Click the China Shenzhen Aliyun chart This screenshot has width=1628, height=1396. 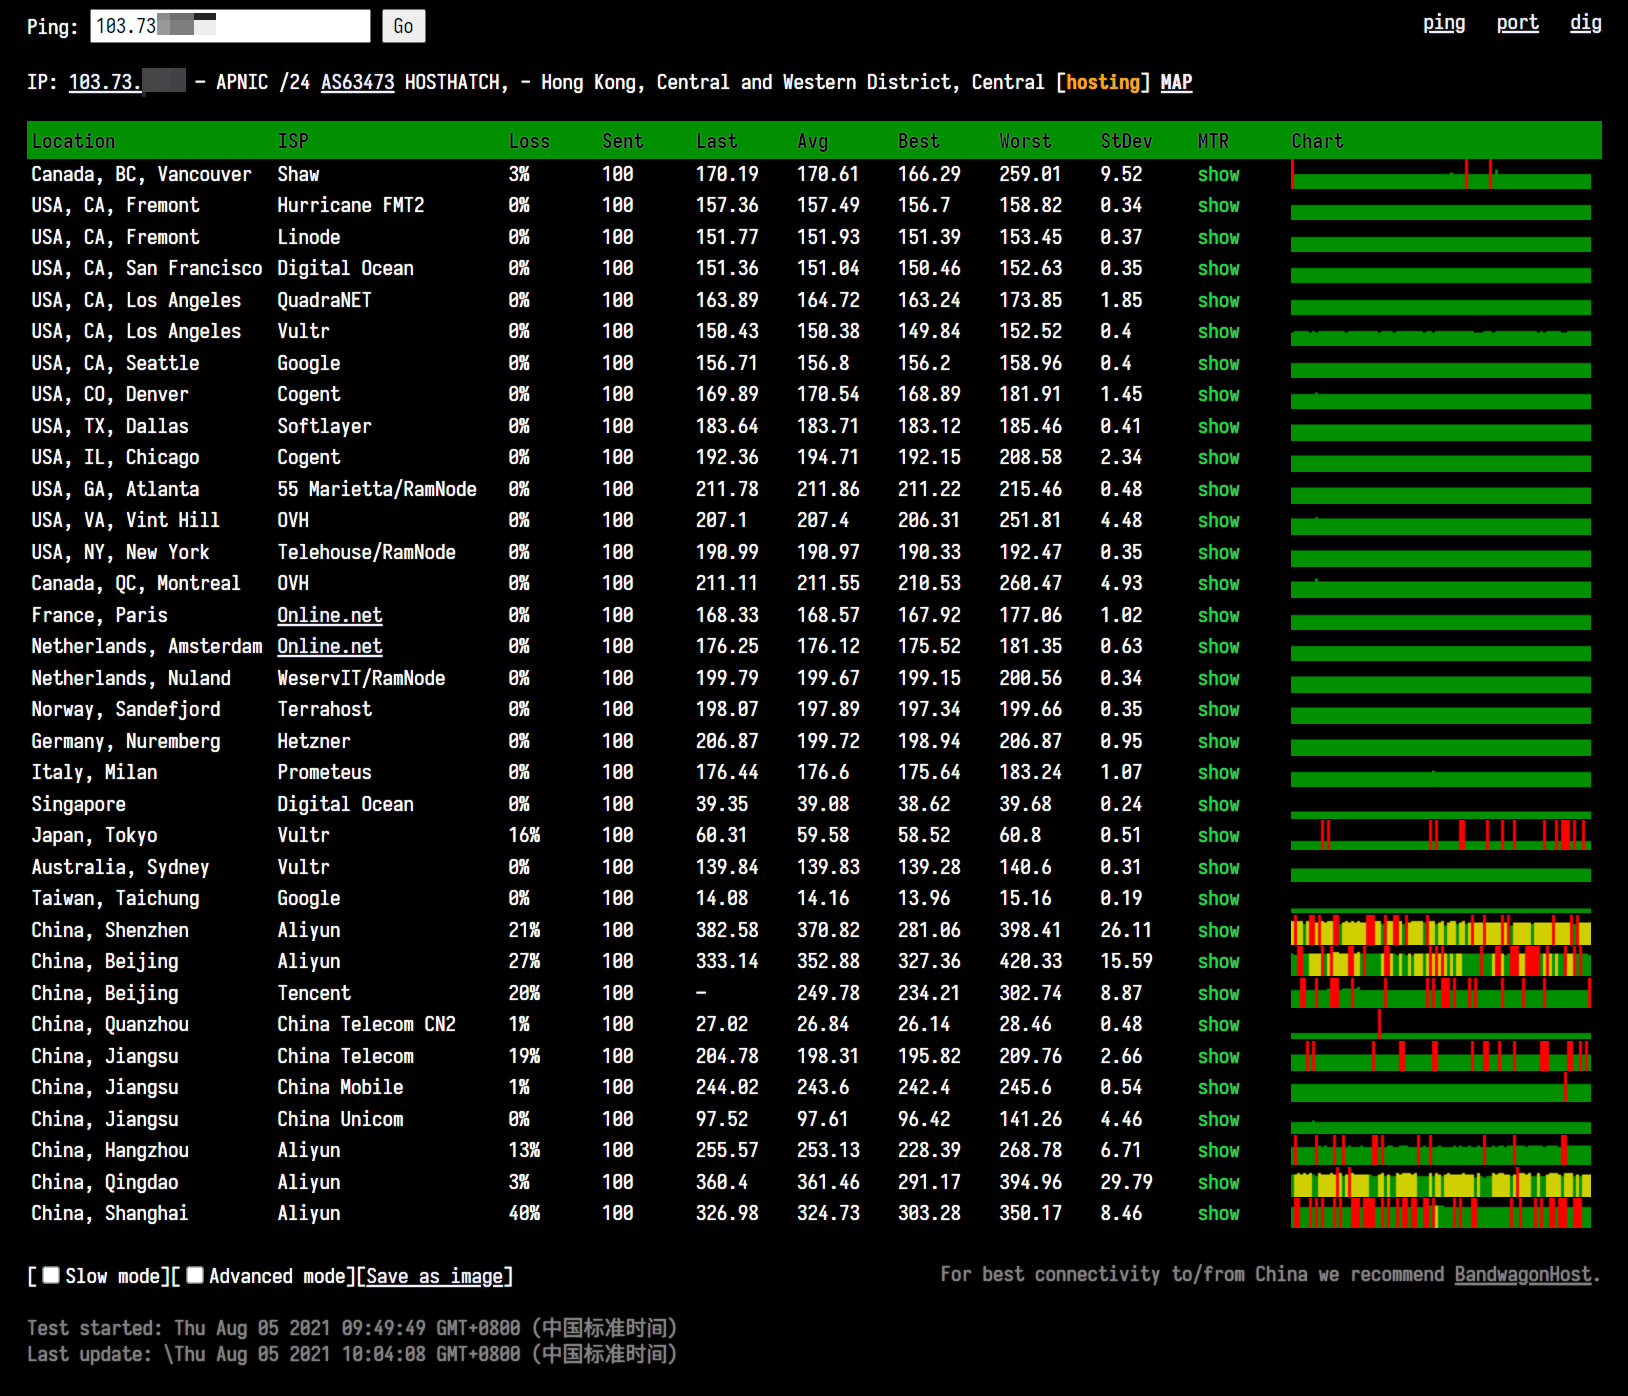coord(1440,931)
